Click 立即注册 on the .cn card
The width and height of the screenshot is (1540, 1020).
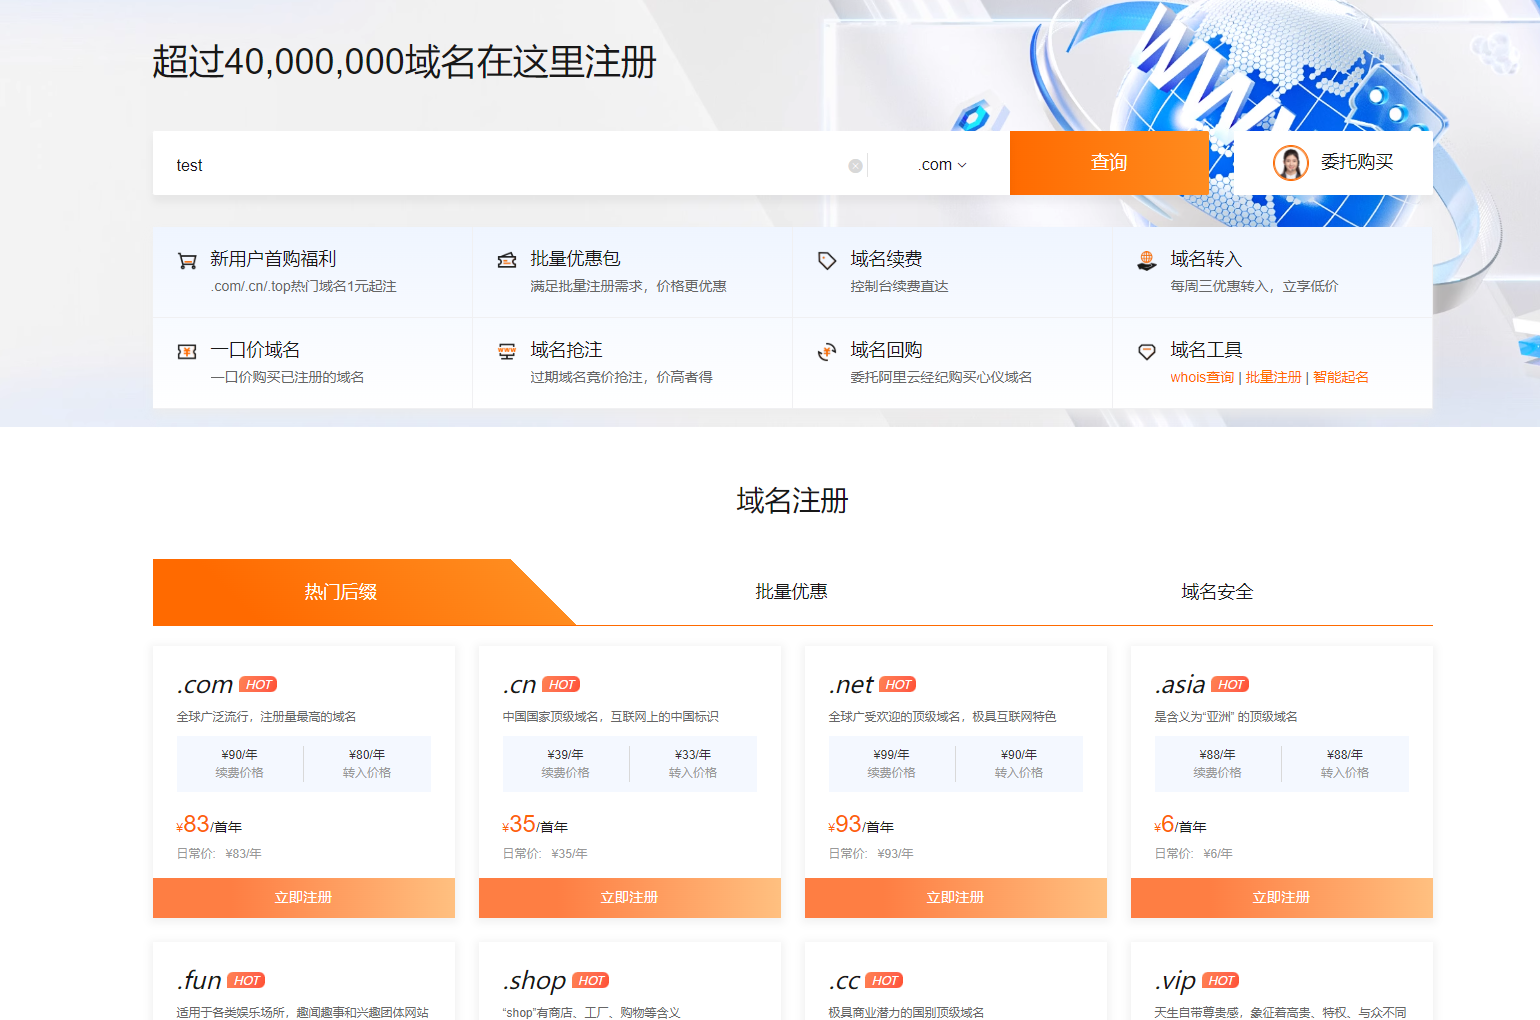[630, 898]
